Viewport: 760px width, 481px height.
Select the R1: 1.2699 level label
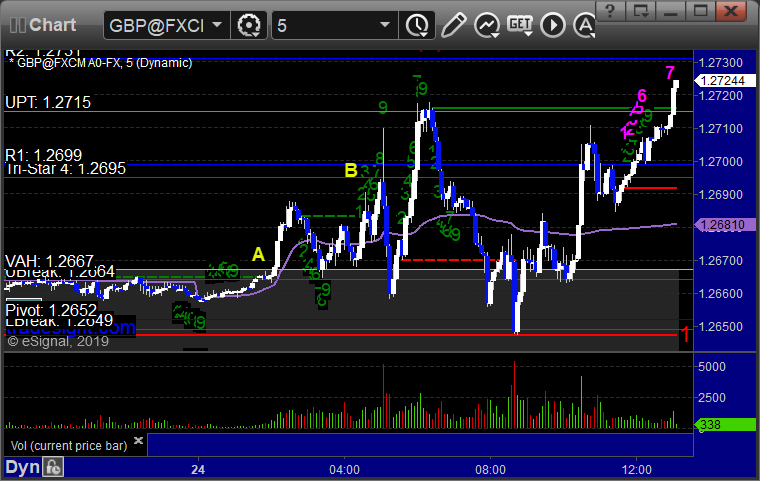[x=44, y=155]
